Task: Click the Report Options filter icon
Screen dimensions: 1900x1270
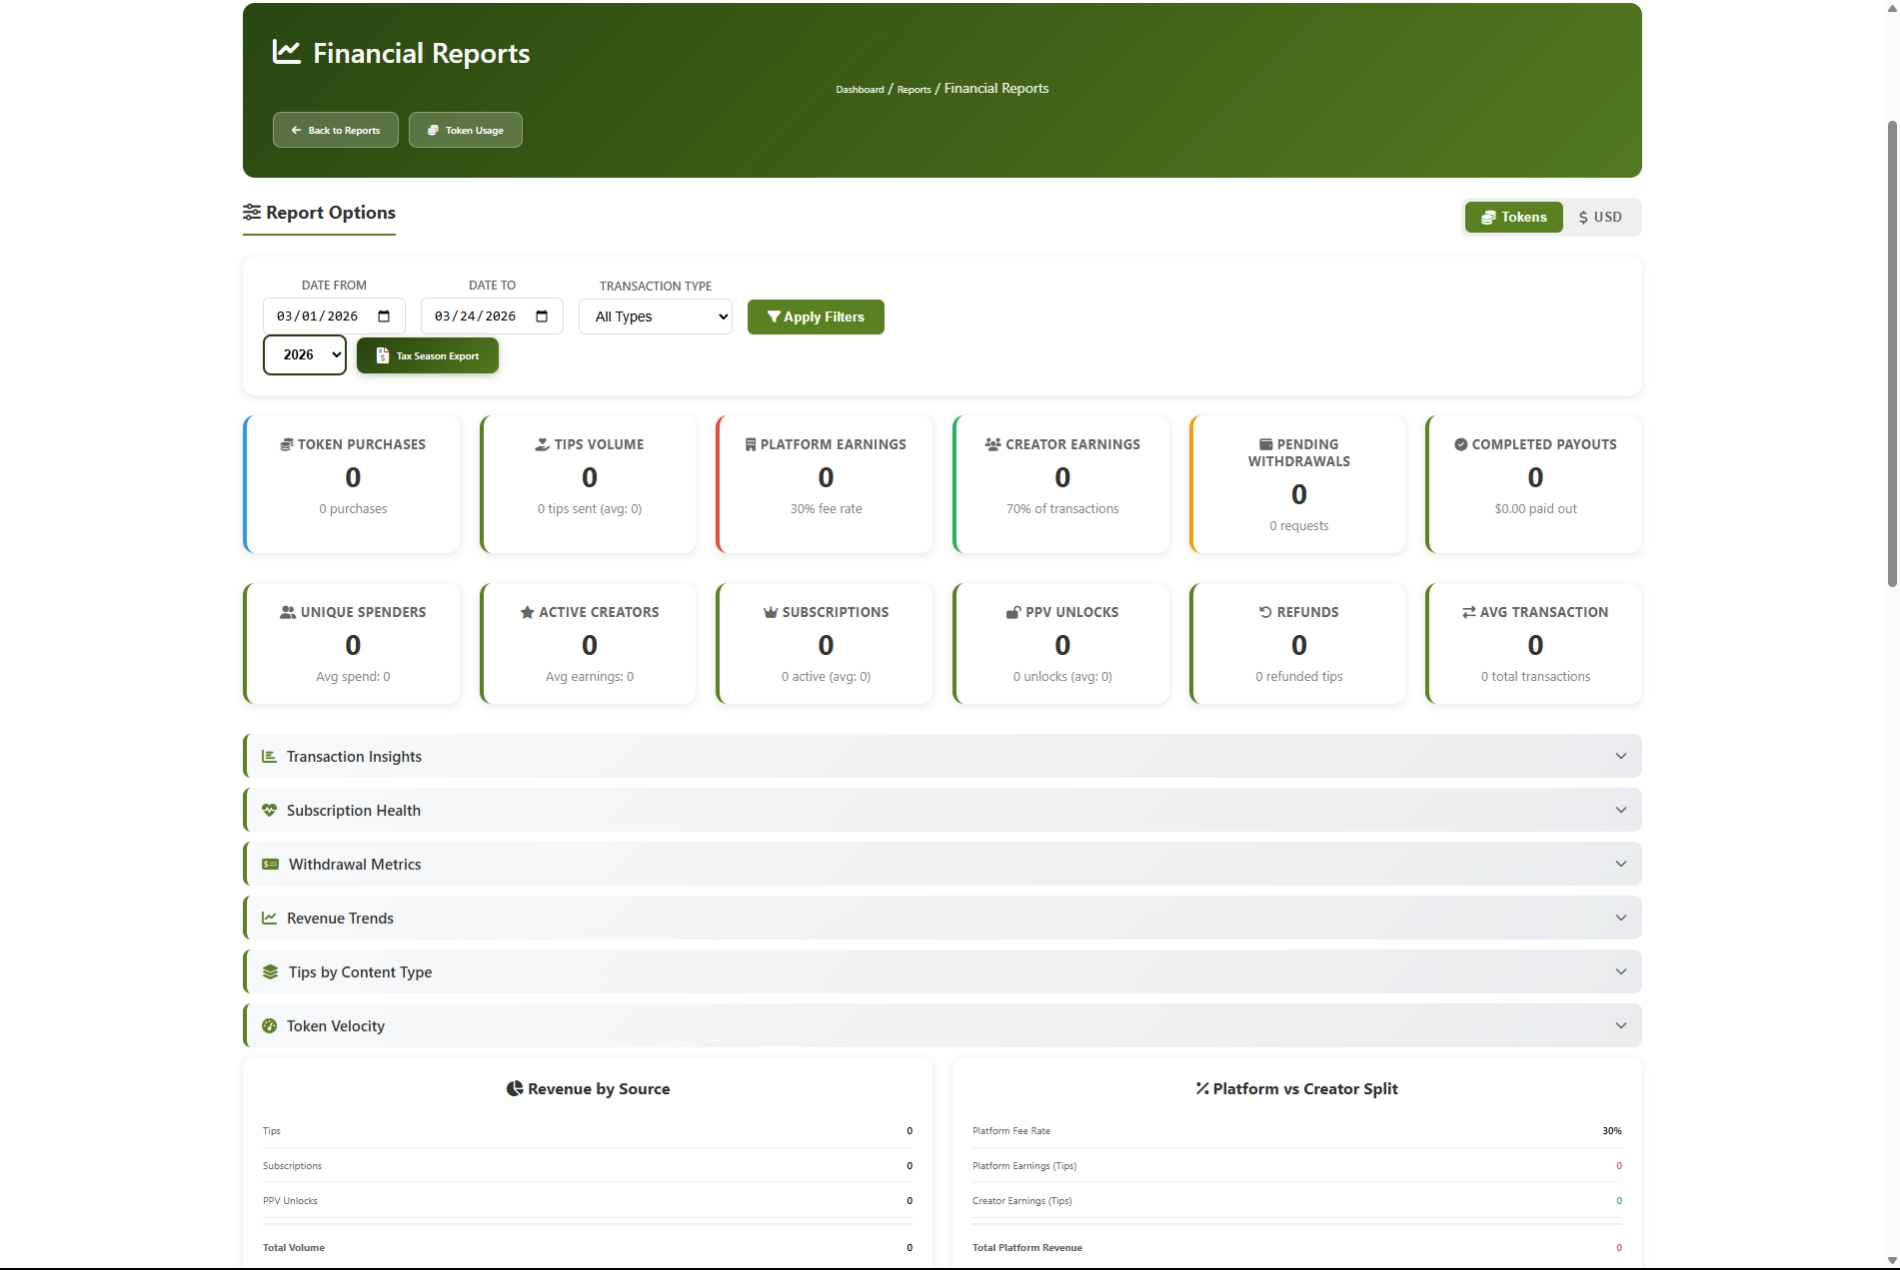Action: [251, 212]
